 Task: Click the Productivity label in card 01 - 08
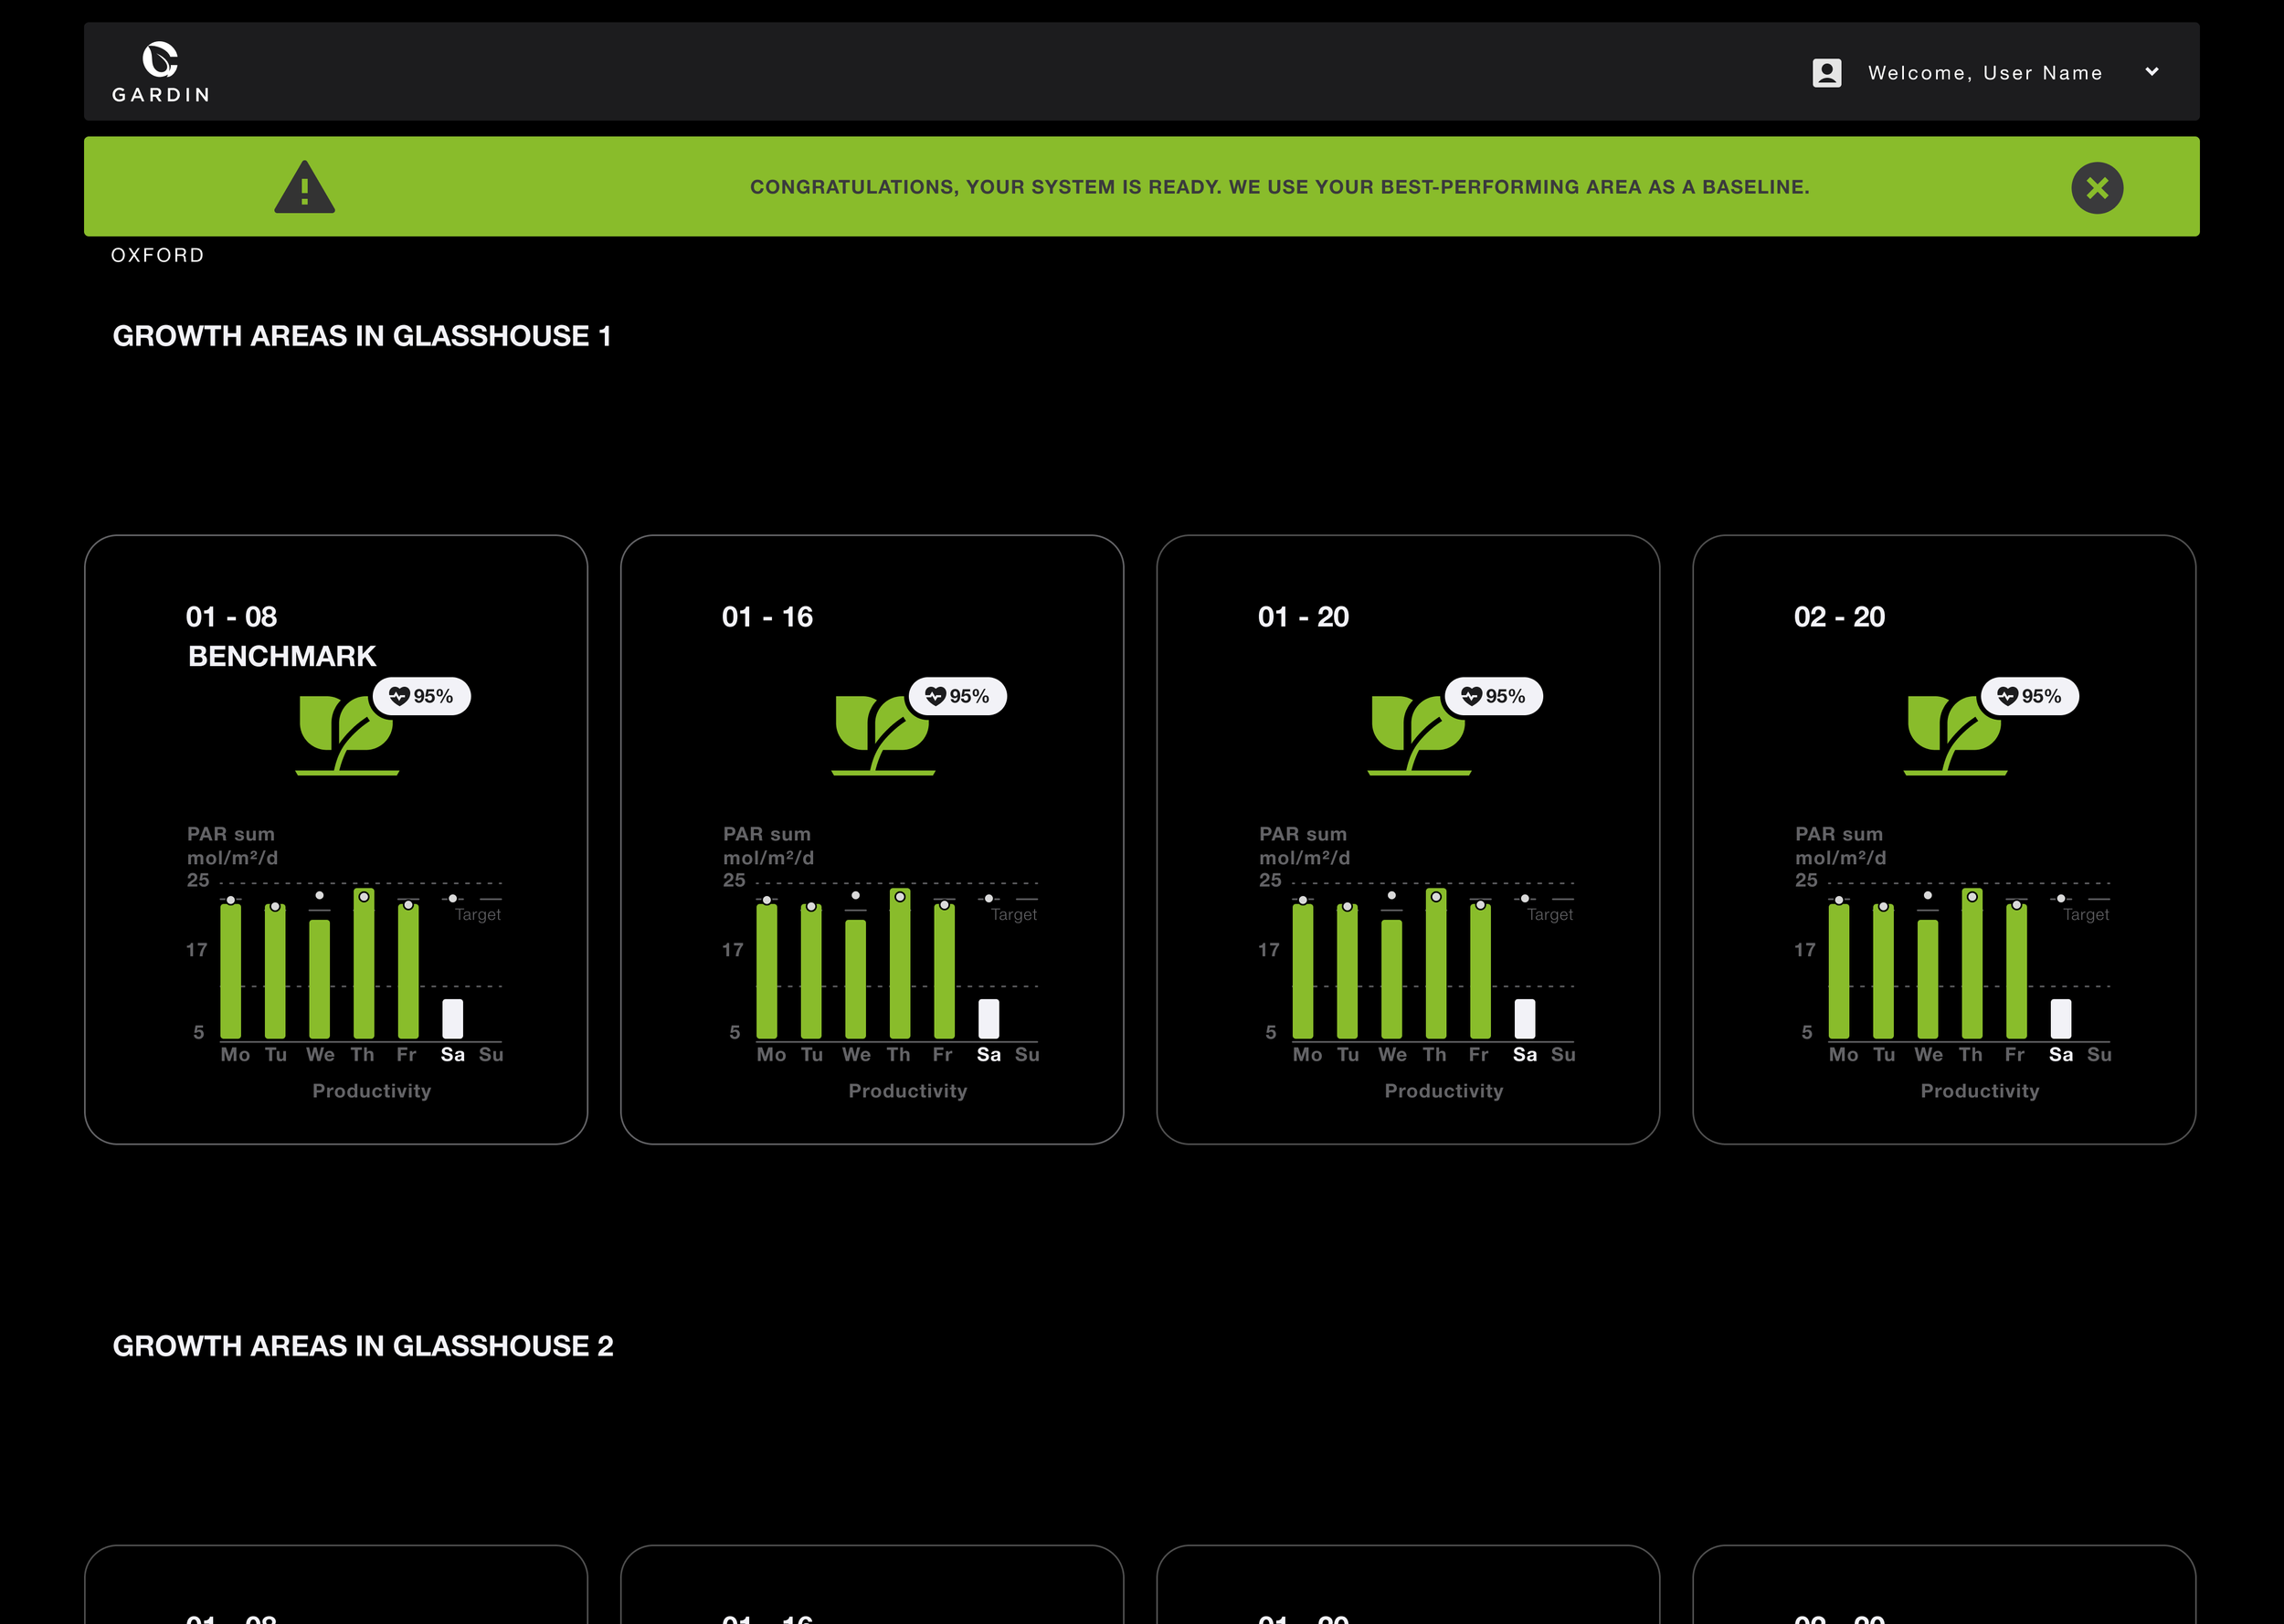(x=371, y=1091)
